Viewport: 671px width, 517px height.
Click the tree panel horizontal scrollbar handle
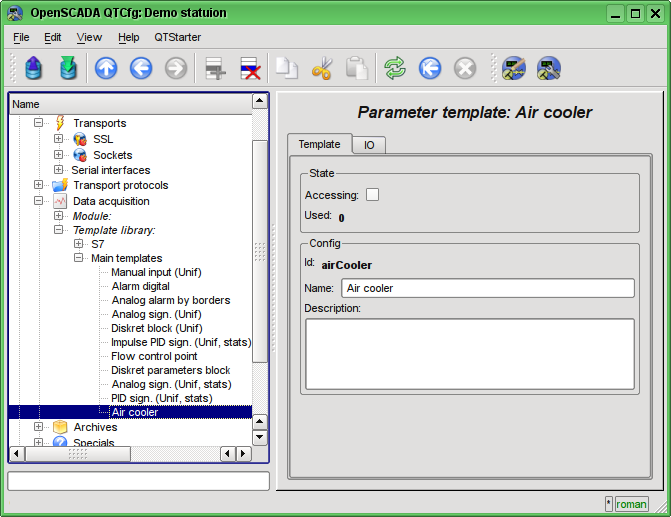(78, 453)
